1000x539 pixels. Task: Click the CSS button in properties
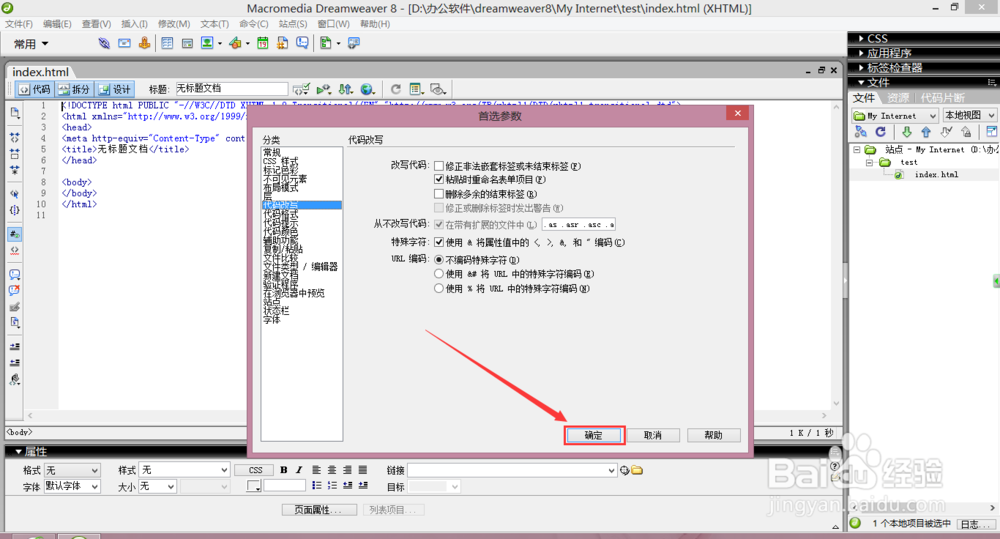click(255, 470)
